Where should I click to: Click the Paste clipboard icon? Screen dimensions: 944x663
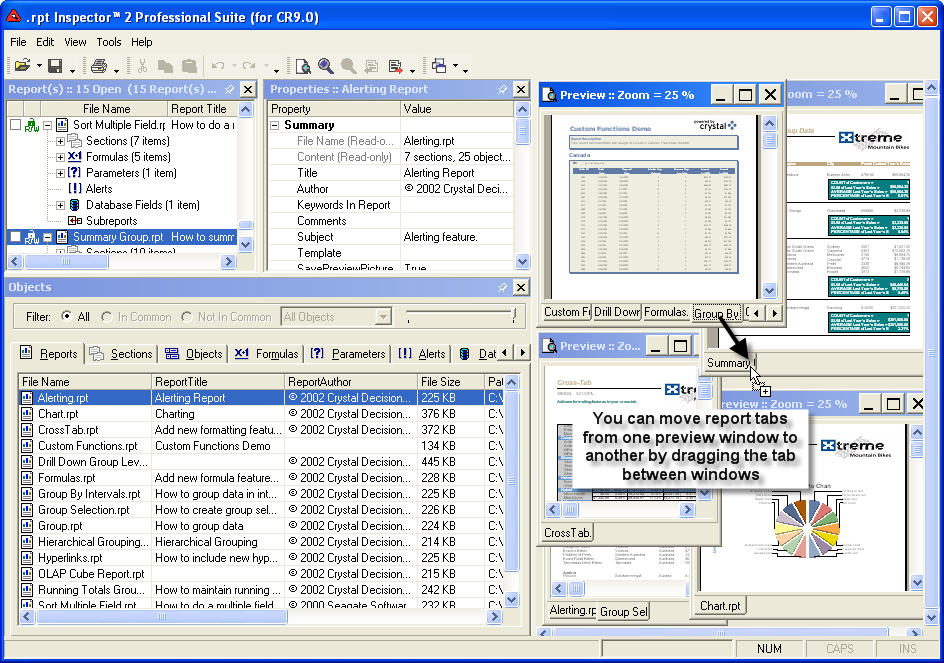[189, 65]
